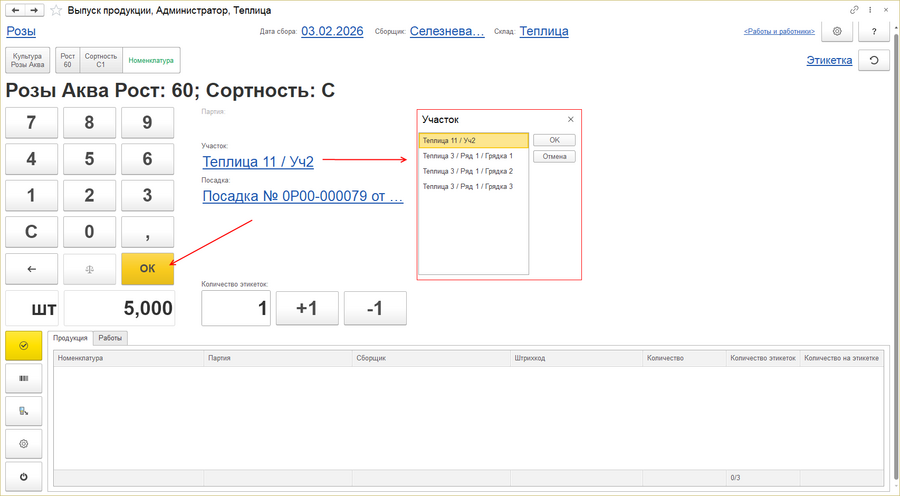Select Теплица 11 / Уч2 in the list
Viewport: 900px width, 496px height.
[x=474, y=141]
